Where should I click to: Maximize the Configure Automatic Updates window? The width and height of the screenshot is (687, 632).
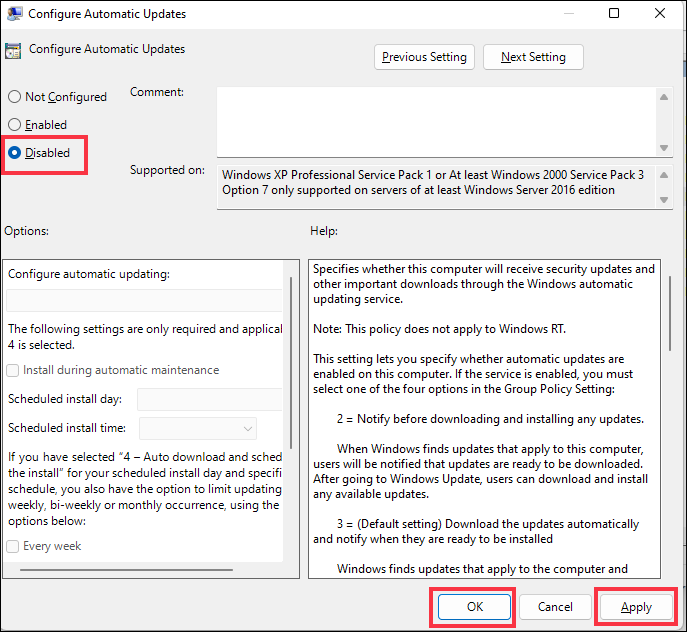tap(614, 13)
